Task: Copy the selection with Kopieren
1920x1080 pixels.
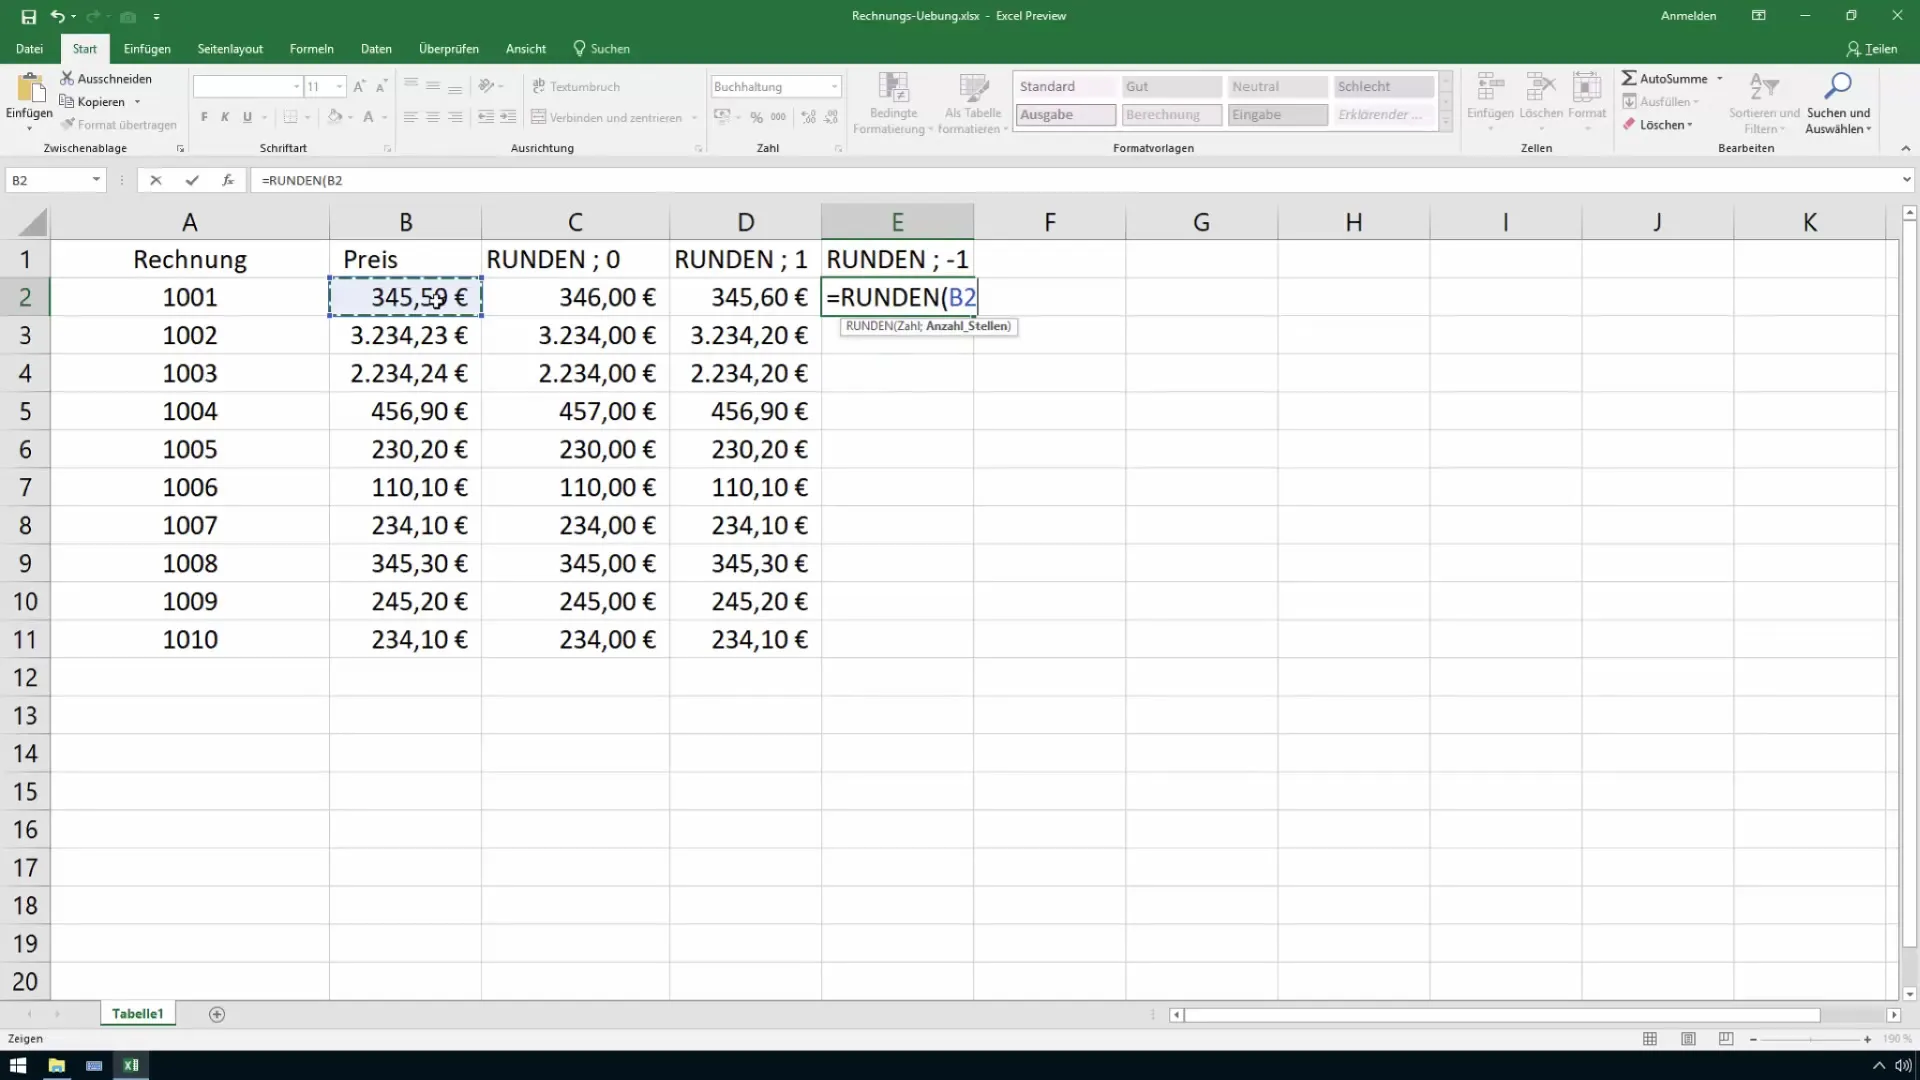Action: (93, 101)
